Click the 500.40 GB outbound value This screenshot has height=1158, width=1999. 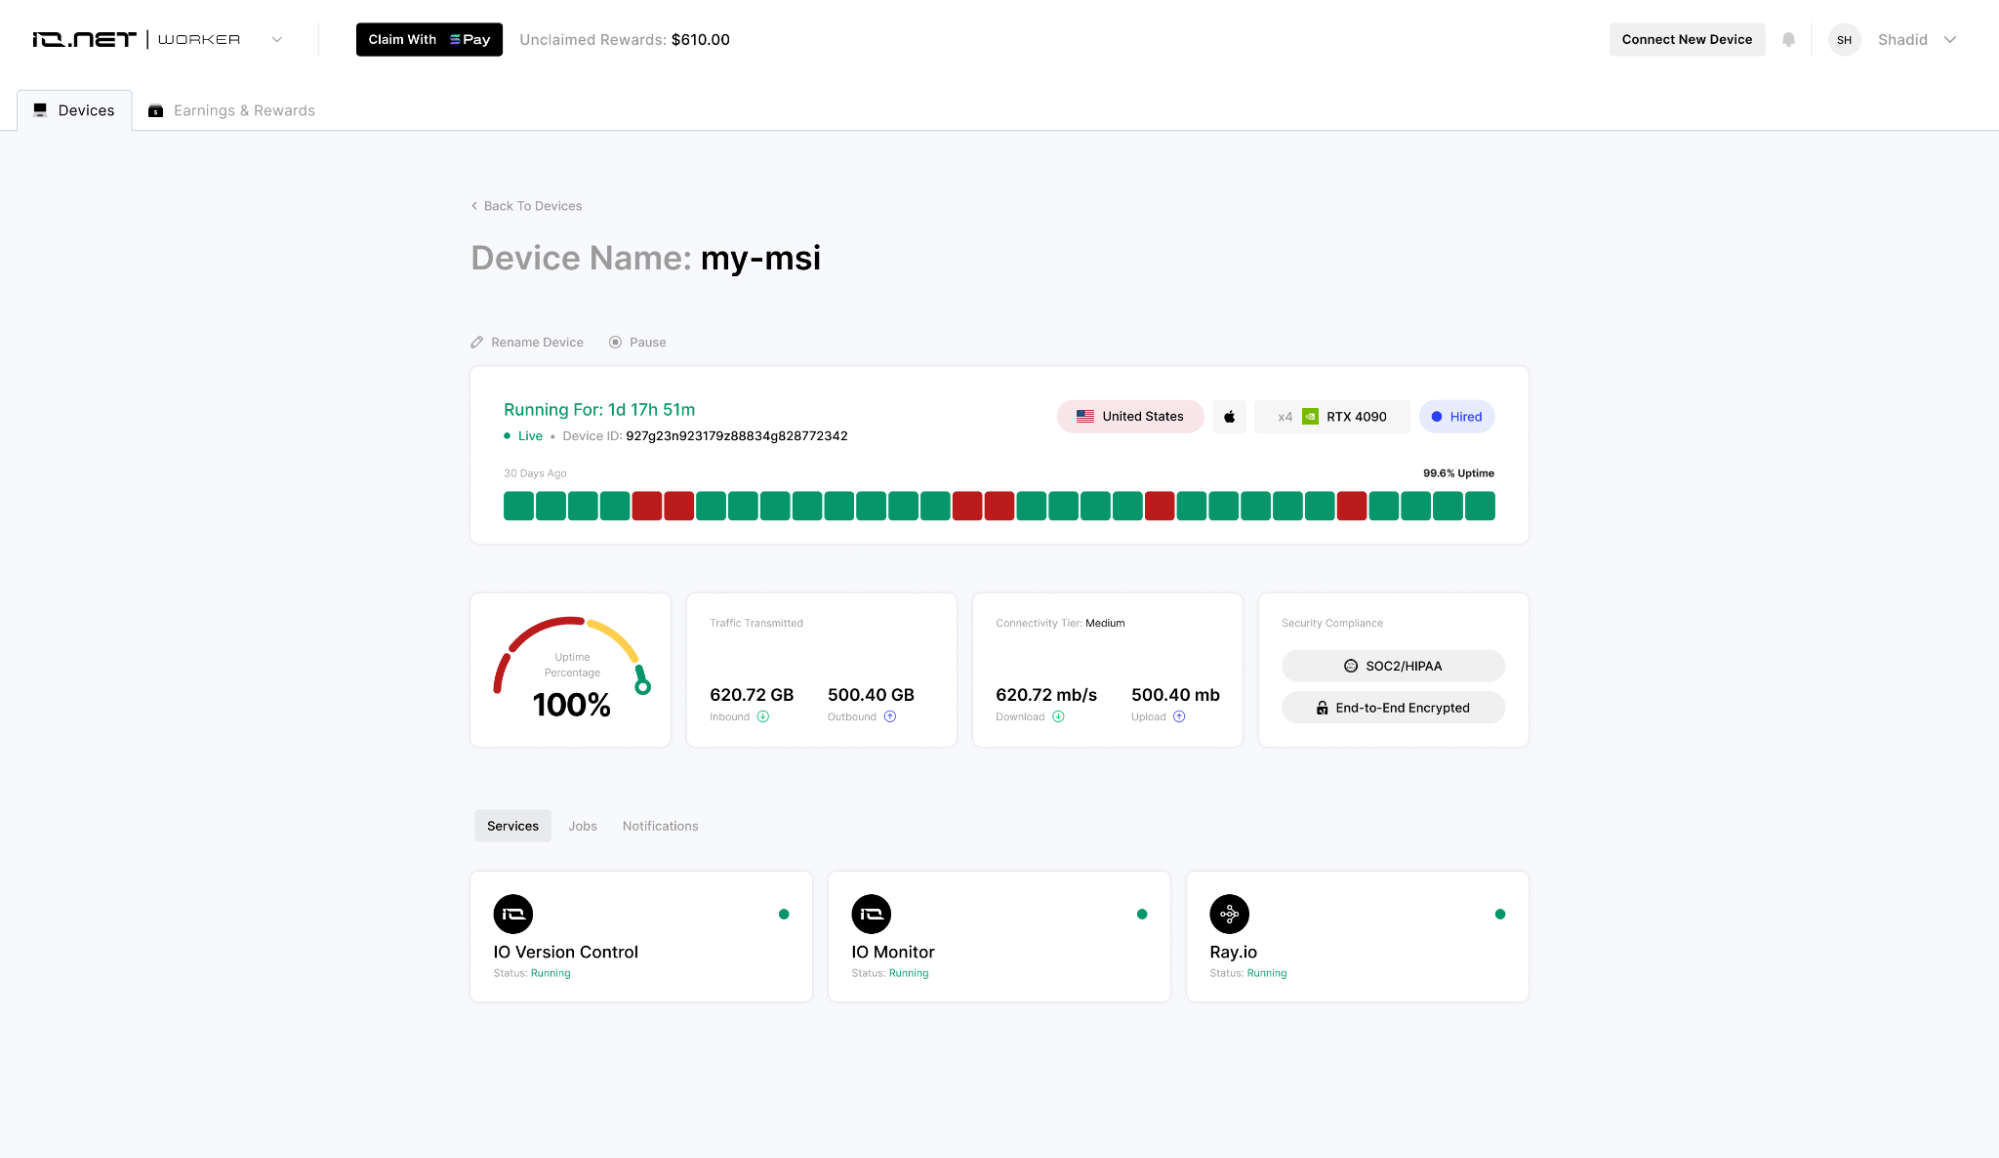[870, 695]
